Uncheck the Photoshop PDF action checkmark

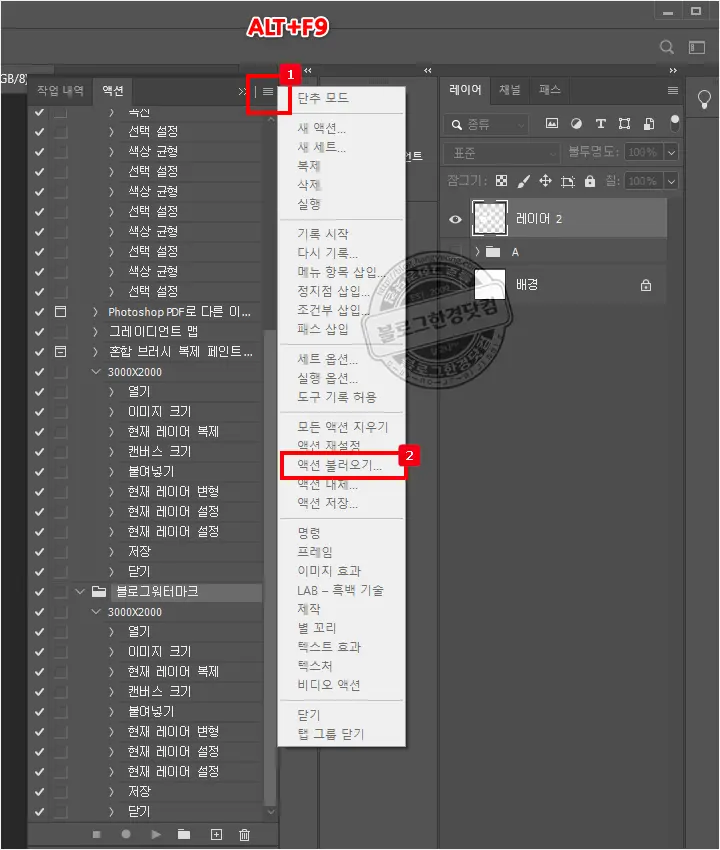tap(40, 312)
